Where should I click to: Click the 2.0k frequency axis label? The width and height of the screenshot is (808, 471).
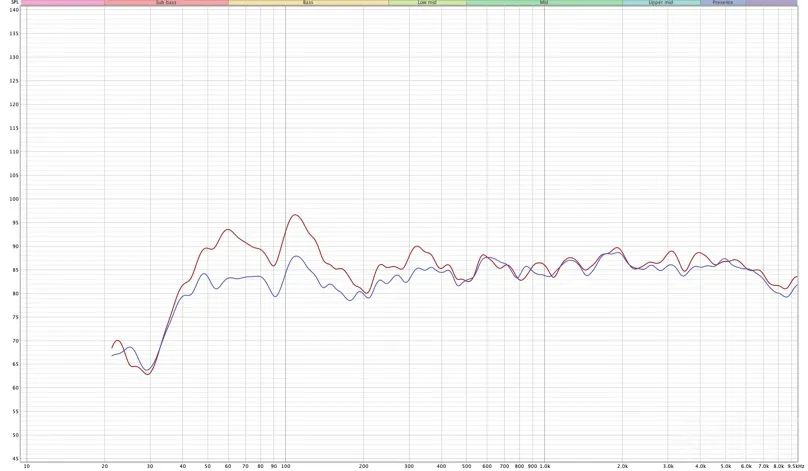(x=622, y=466)
